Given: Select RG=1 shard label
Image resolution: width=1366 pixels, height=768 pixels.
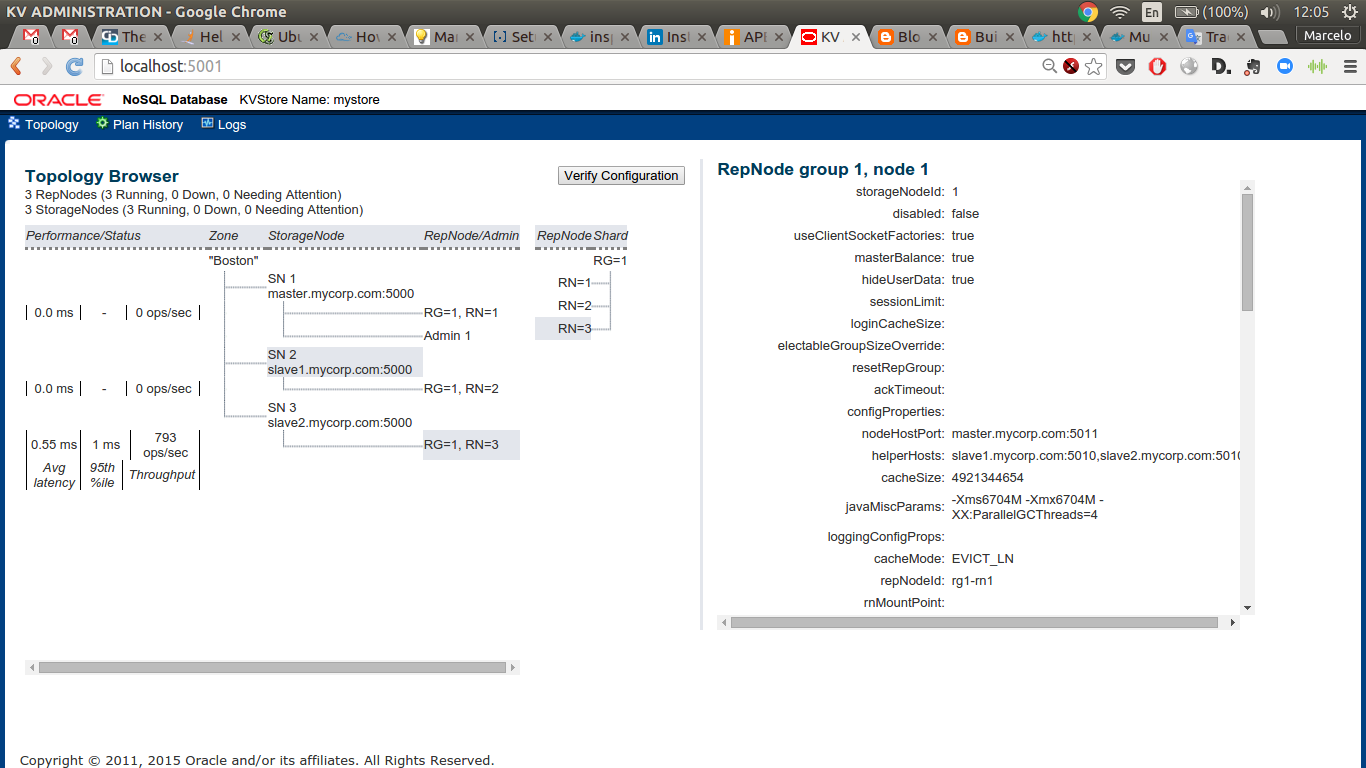Looking at the screenshot, I should point(610,260).
